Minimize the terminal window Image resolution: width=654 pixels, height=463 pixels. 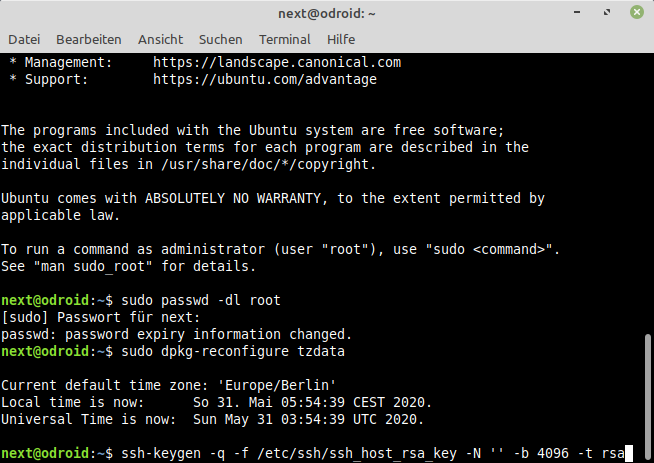coord(577,13)
